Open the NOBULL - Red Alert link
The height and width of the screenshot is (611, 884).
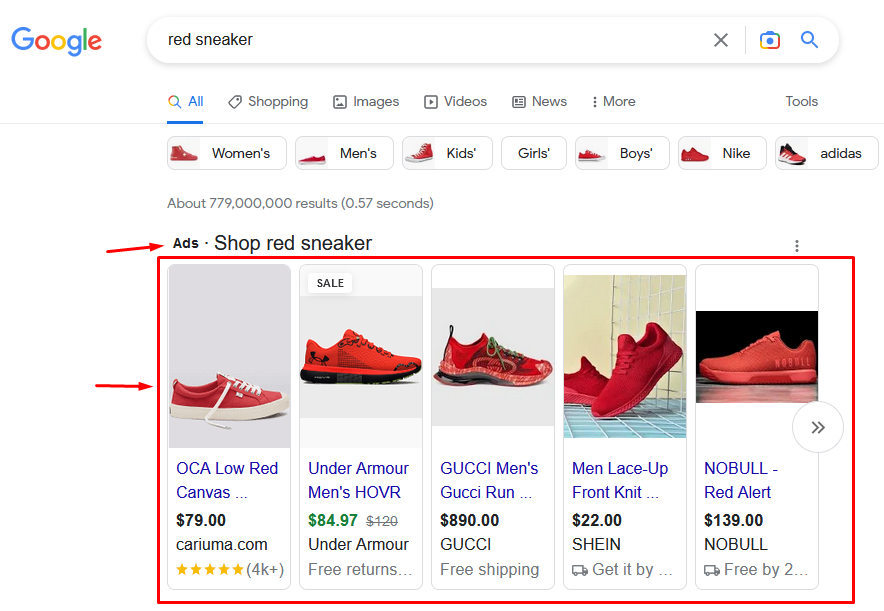[741, 480]
